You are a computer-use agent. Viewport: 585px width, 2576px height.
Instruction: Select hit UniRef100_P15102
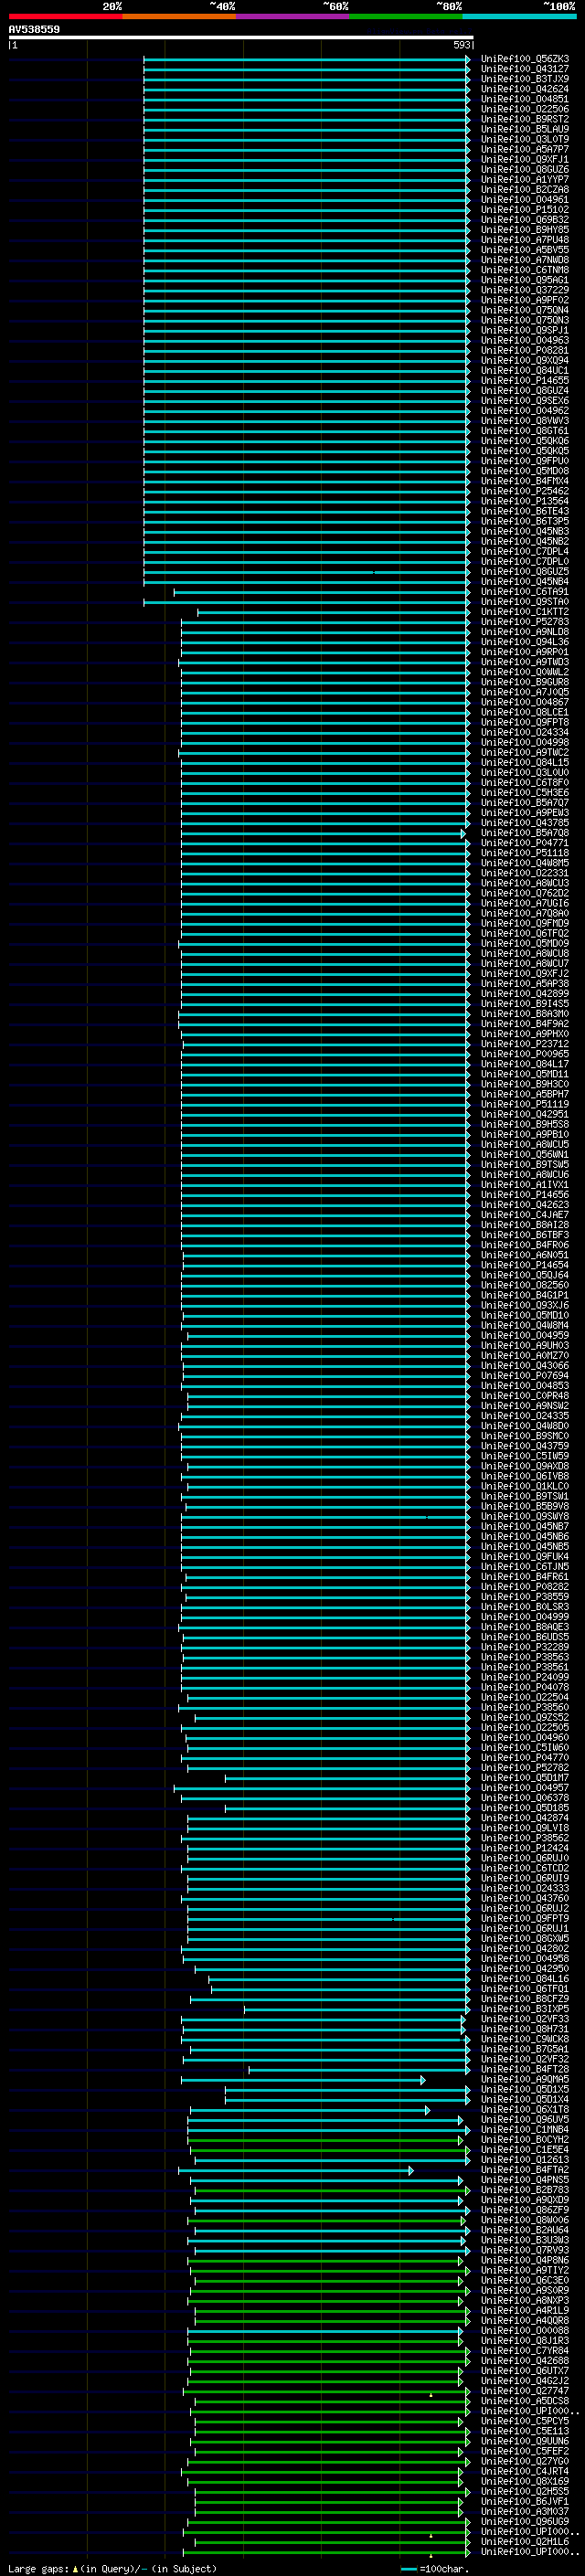(525, 210)
